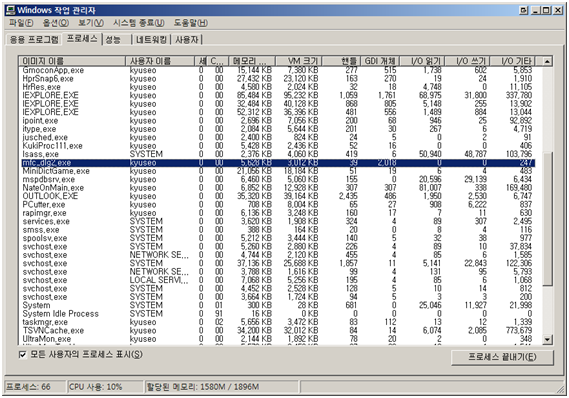Sort by GDI 개체 column header
The height and width of the screenshot is (398, 569).
380,61
